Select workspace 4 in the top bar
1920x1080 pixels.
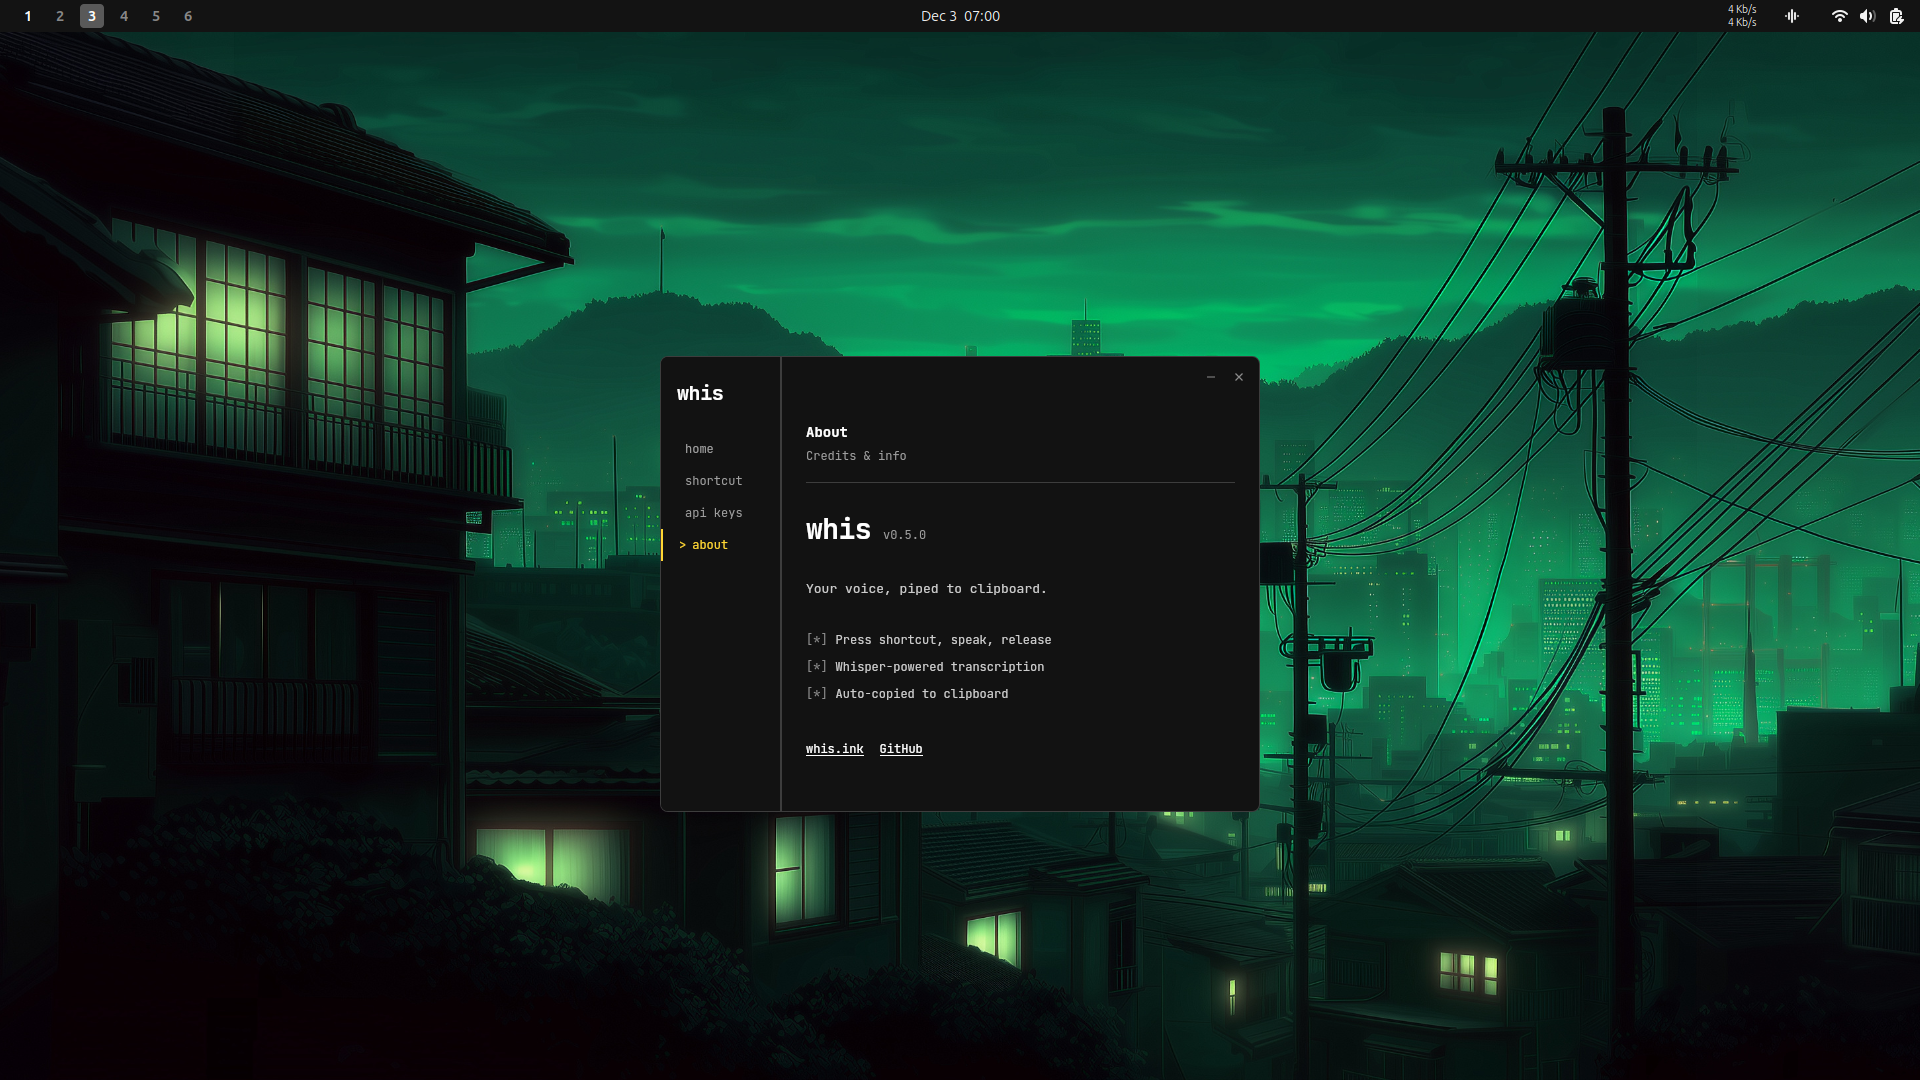point(124,16)
